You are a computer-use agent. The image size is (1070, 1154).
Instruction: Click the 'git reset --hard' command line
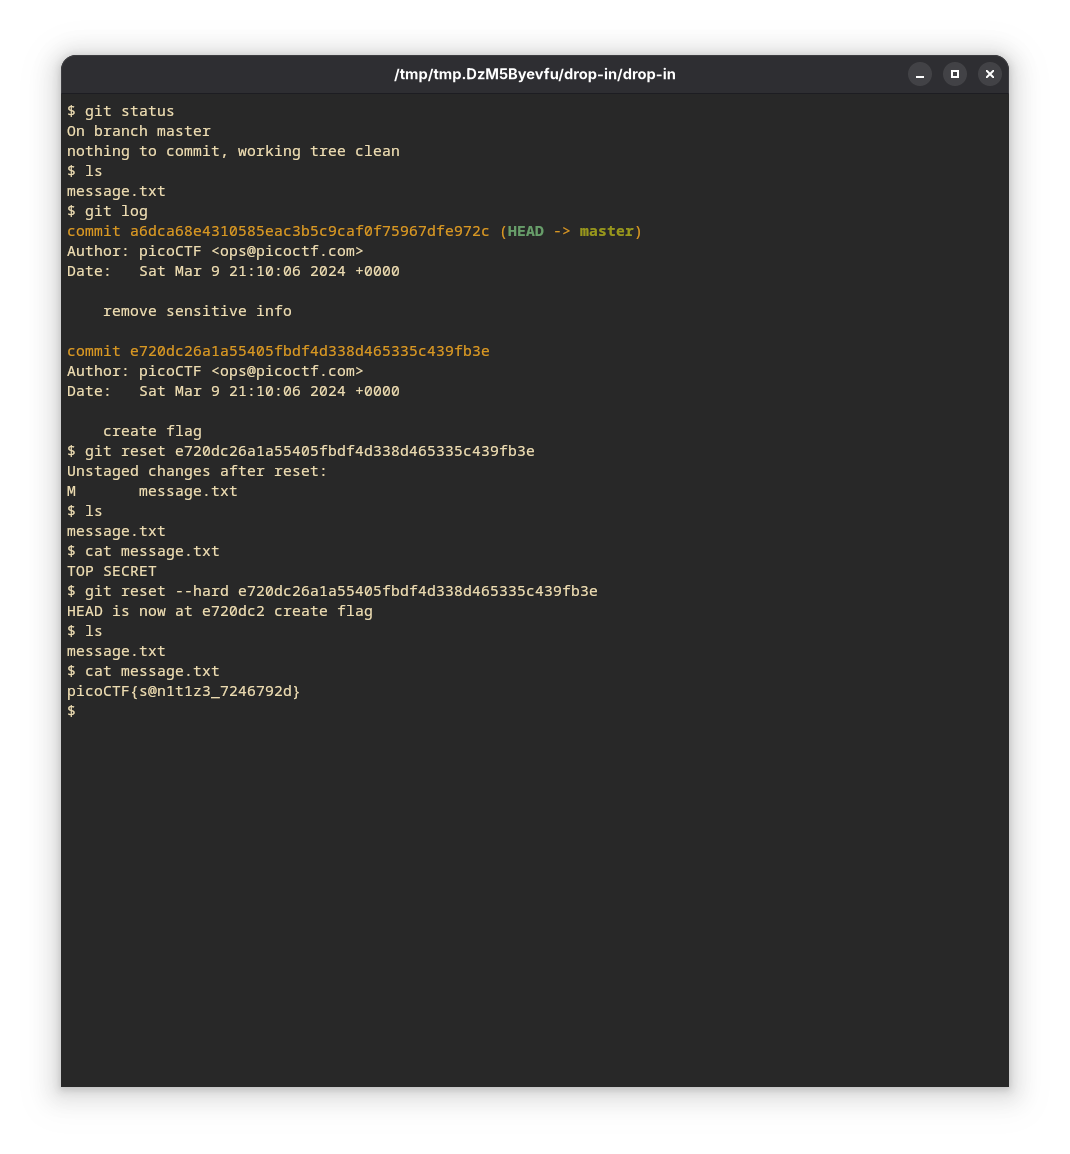click(332, 591)
